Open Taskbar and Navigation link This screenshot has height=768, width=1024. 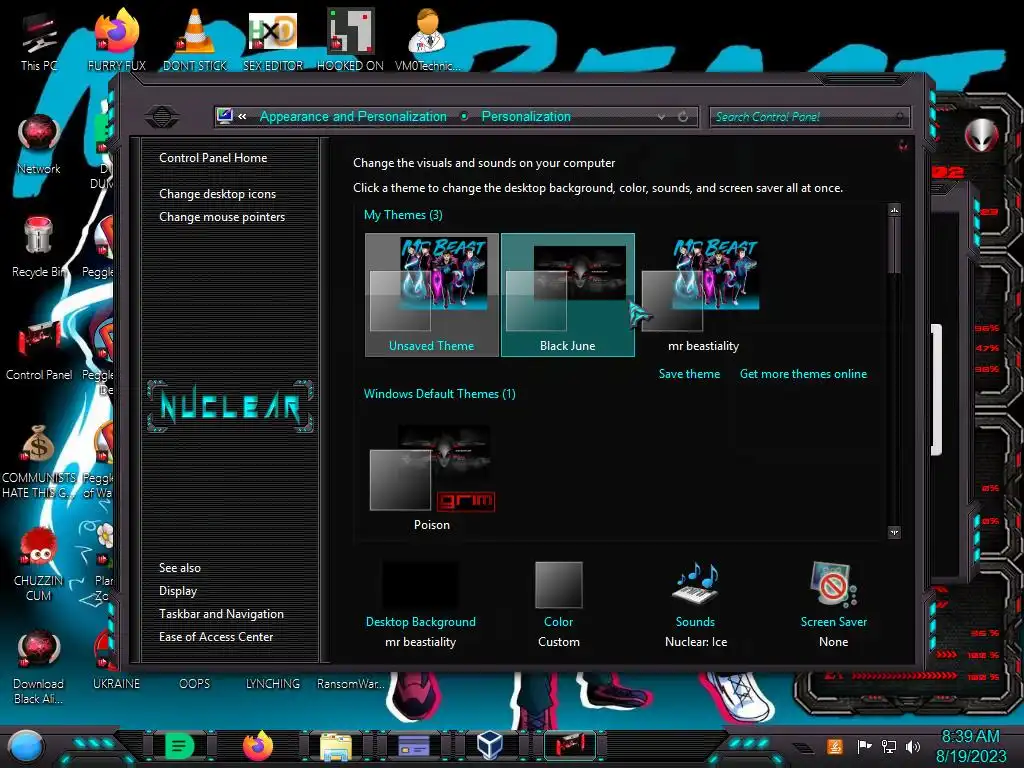click(x=221, y=614)
